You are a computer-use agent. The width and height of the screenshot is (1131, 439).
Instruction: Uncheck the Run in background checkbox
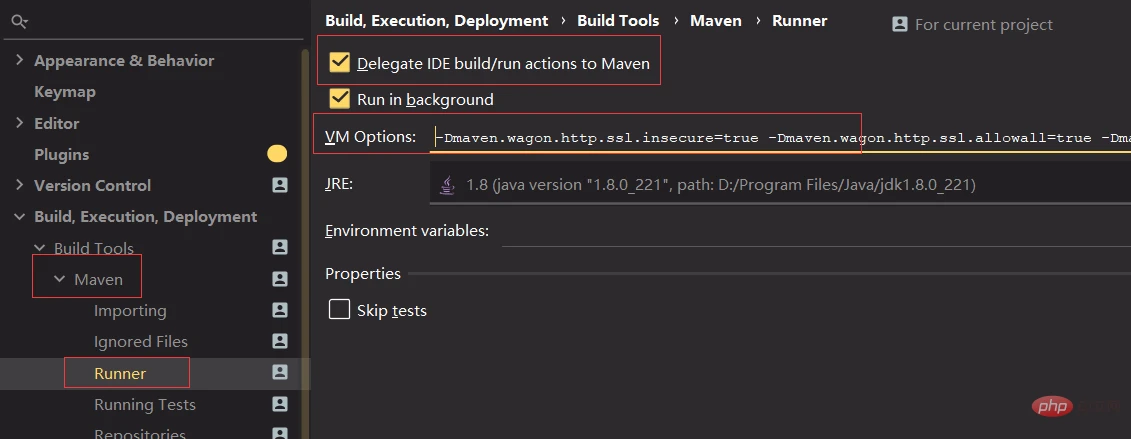click(x=339, y=99)
